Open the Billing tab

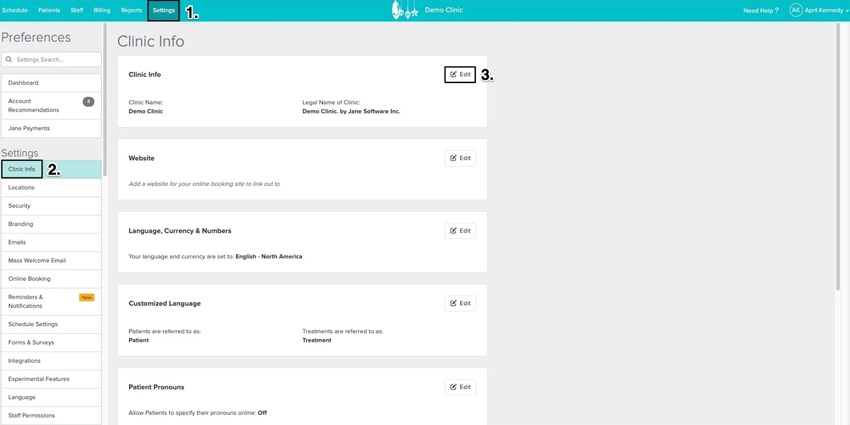[x=102, y=10]
